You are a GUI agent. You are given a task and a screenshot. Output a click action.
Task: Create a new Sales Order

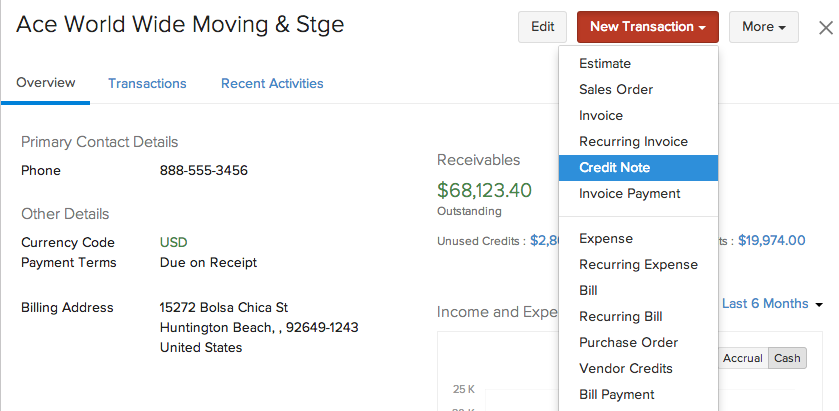616,90
